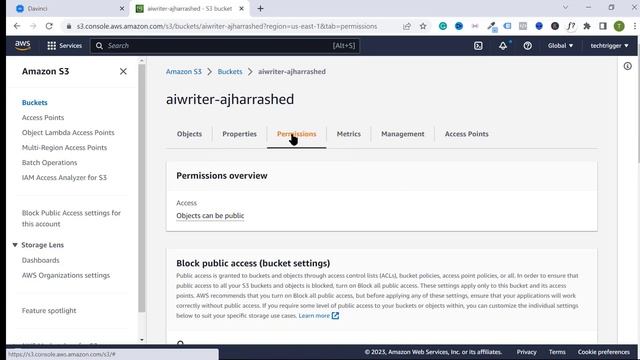
Task: Switch to the Metrics tab
Action: 349,134
